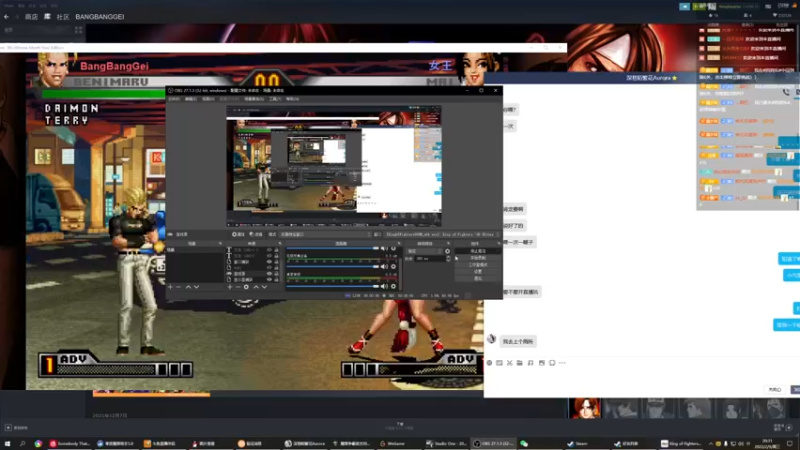800x450 pixels.
Task: Open the capture Mode dropdown in source toolbar
Action: (x=325, y=234)
